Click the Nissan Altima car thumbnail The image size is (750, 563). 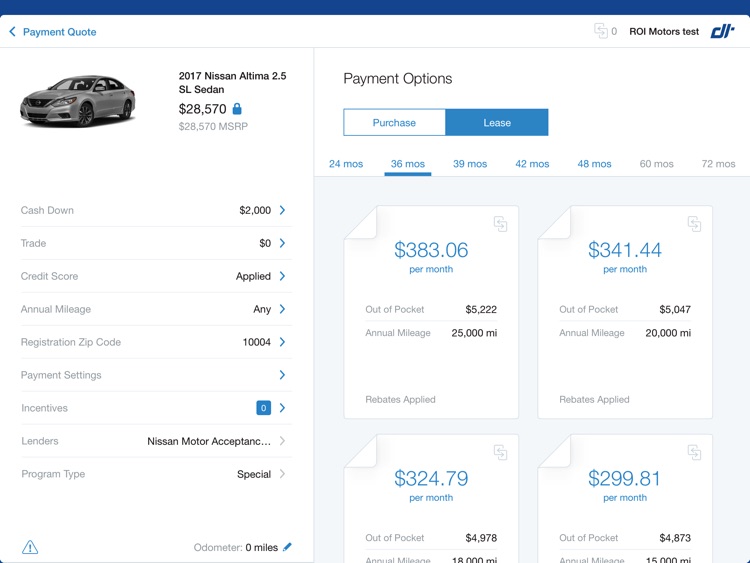(x=77, y=101)
